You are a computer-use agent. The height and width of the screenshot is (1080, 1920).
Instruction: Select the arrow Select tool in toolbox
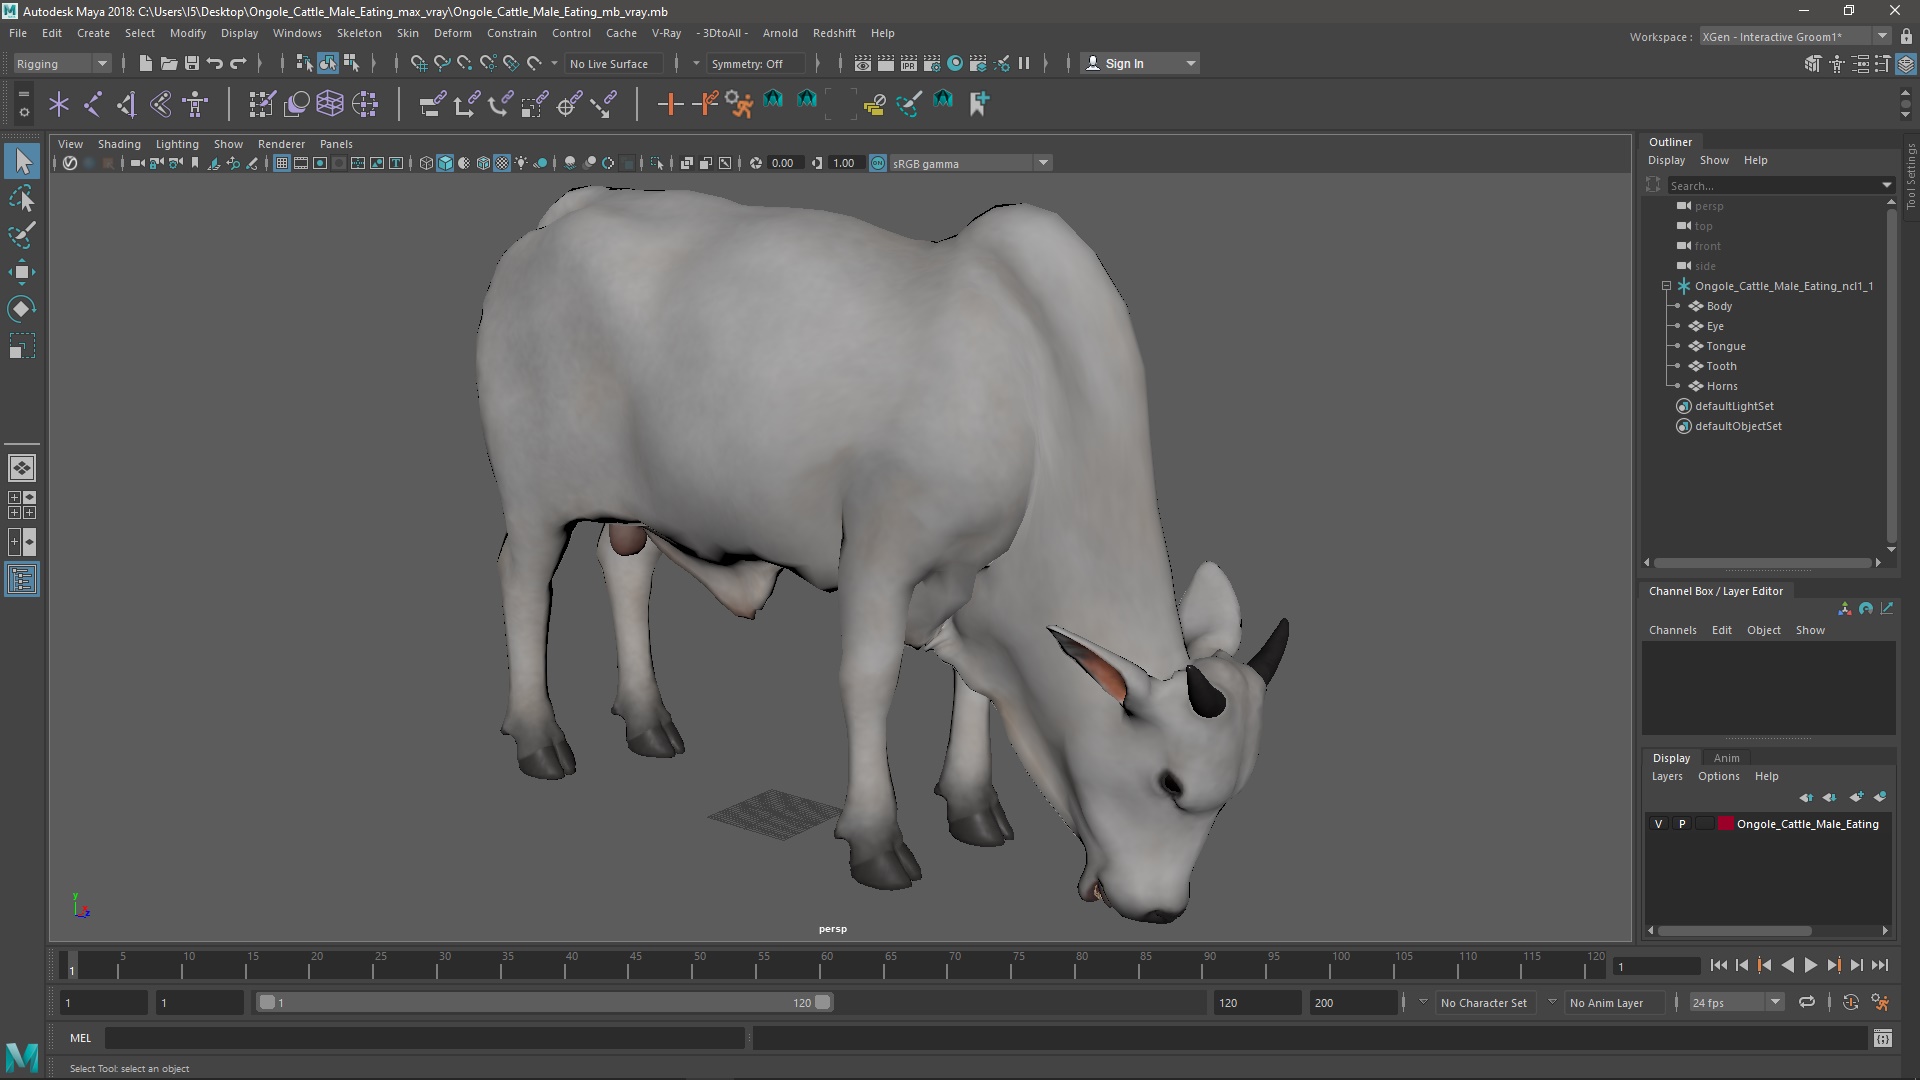22,161
